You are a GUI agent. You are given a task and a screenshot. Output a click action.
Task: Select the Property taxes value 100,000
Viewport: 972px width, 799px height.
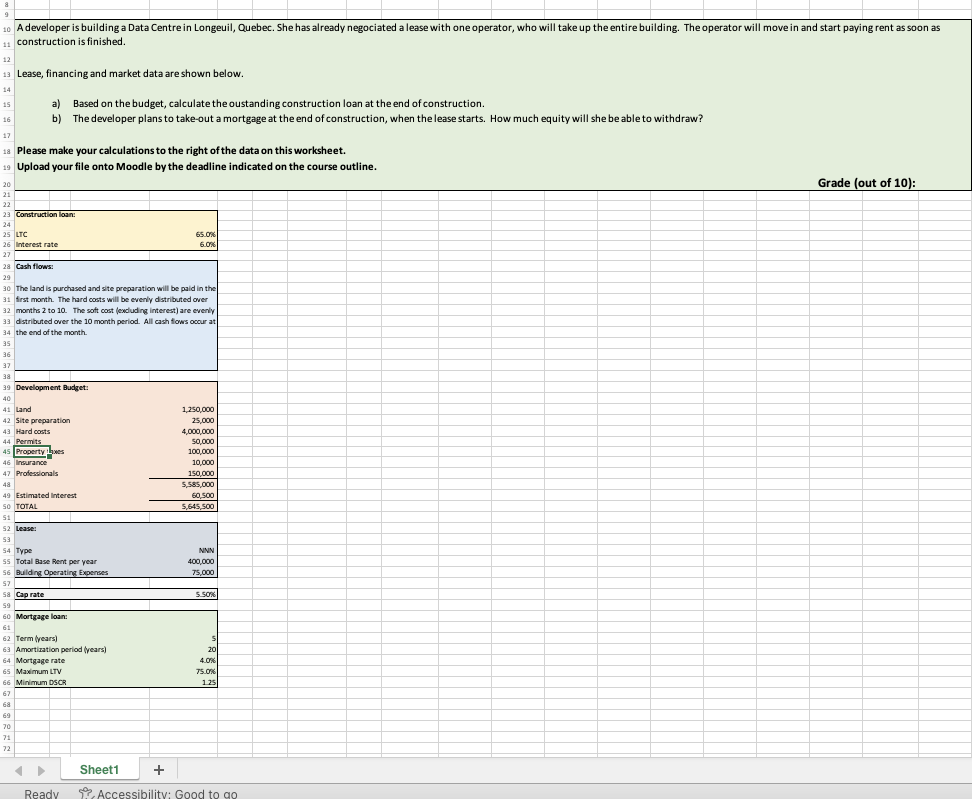(x=201, y=452)
